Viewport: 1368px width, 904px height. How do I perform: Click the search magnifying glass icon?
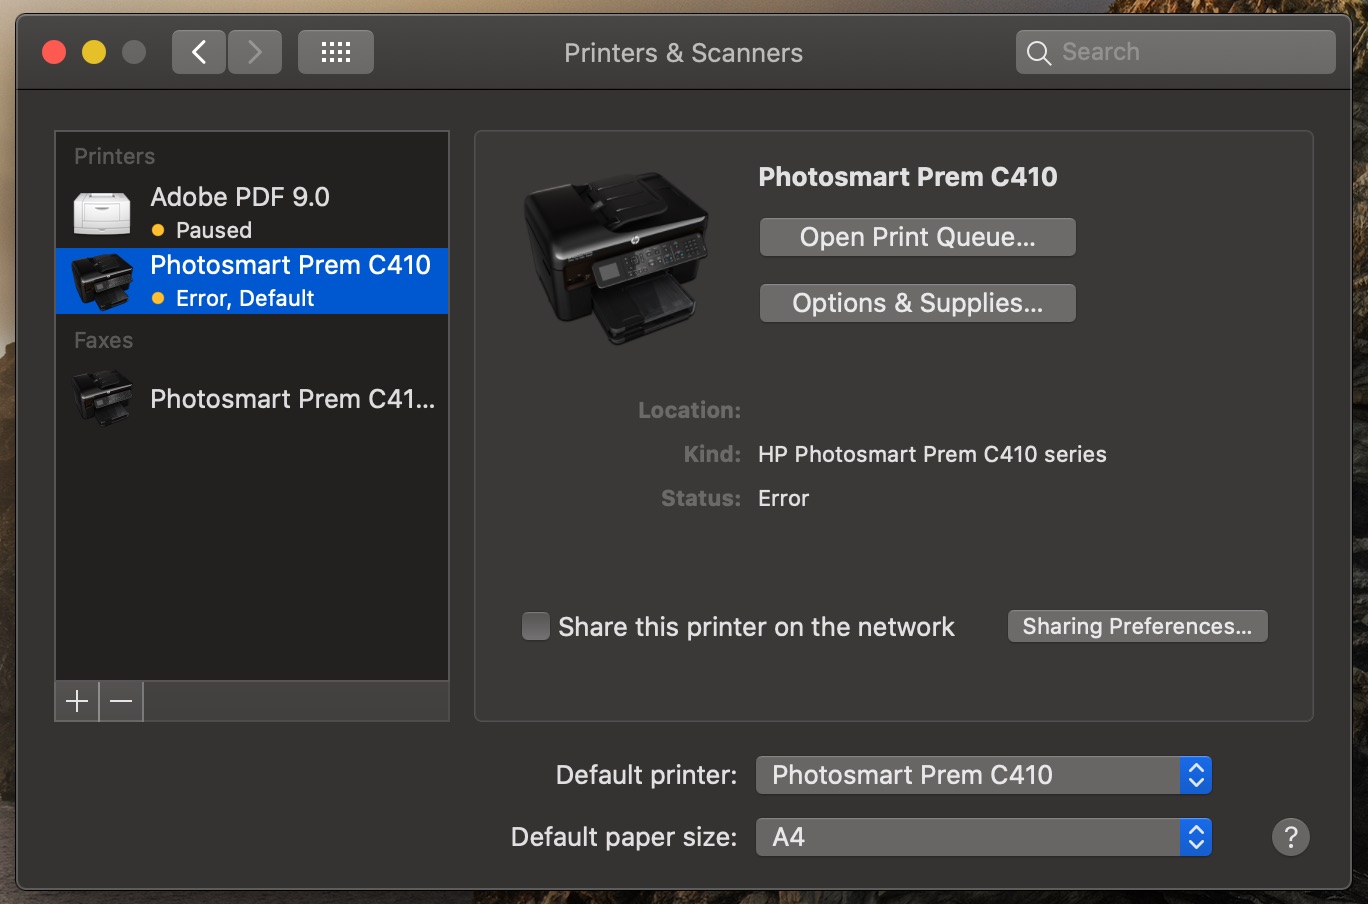click(x=1039, y=53)
